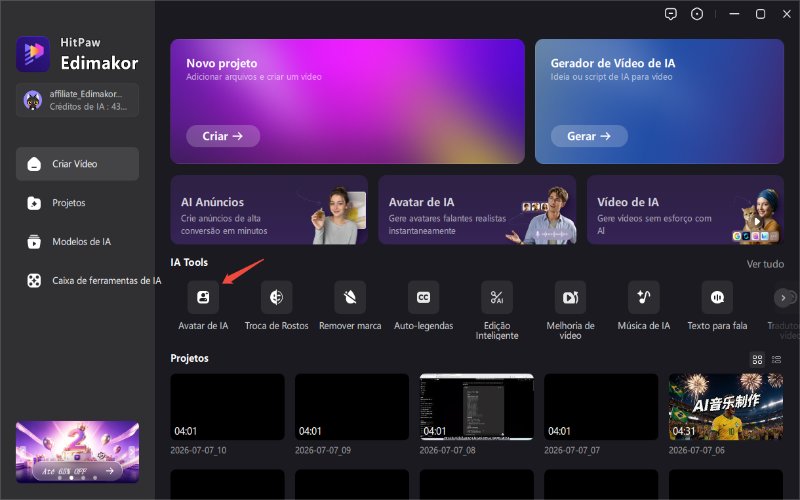Click the IA Tools section heading

point(189,262)
